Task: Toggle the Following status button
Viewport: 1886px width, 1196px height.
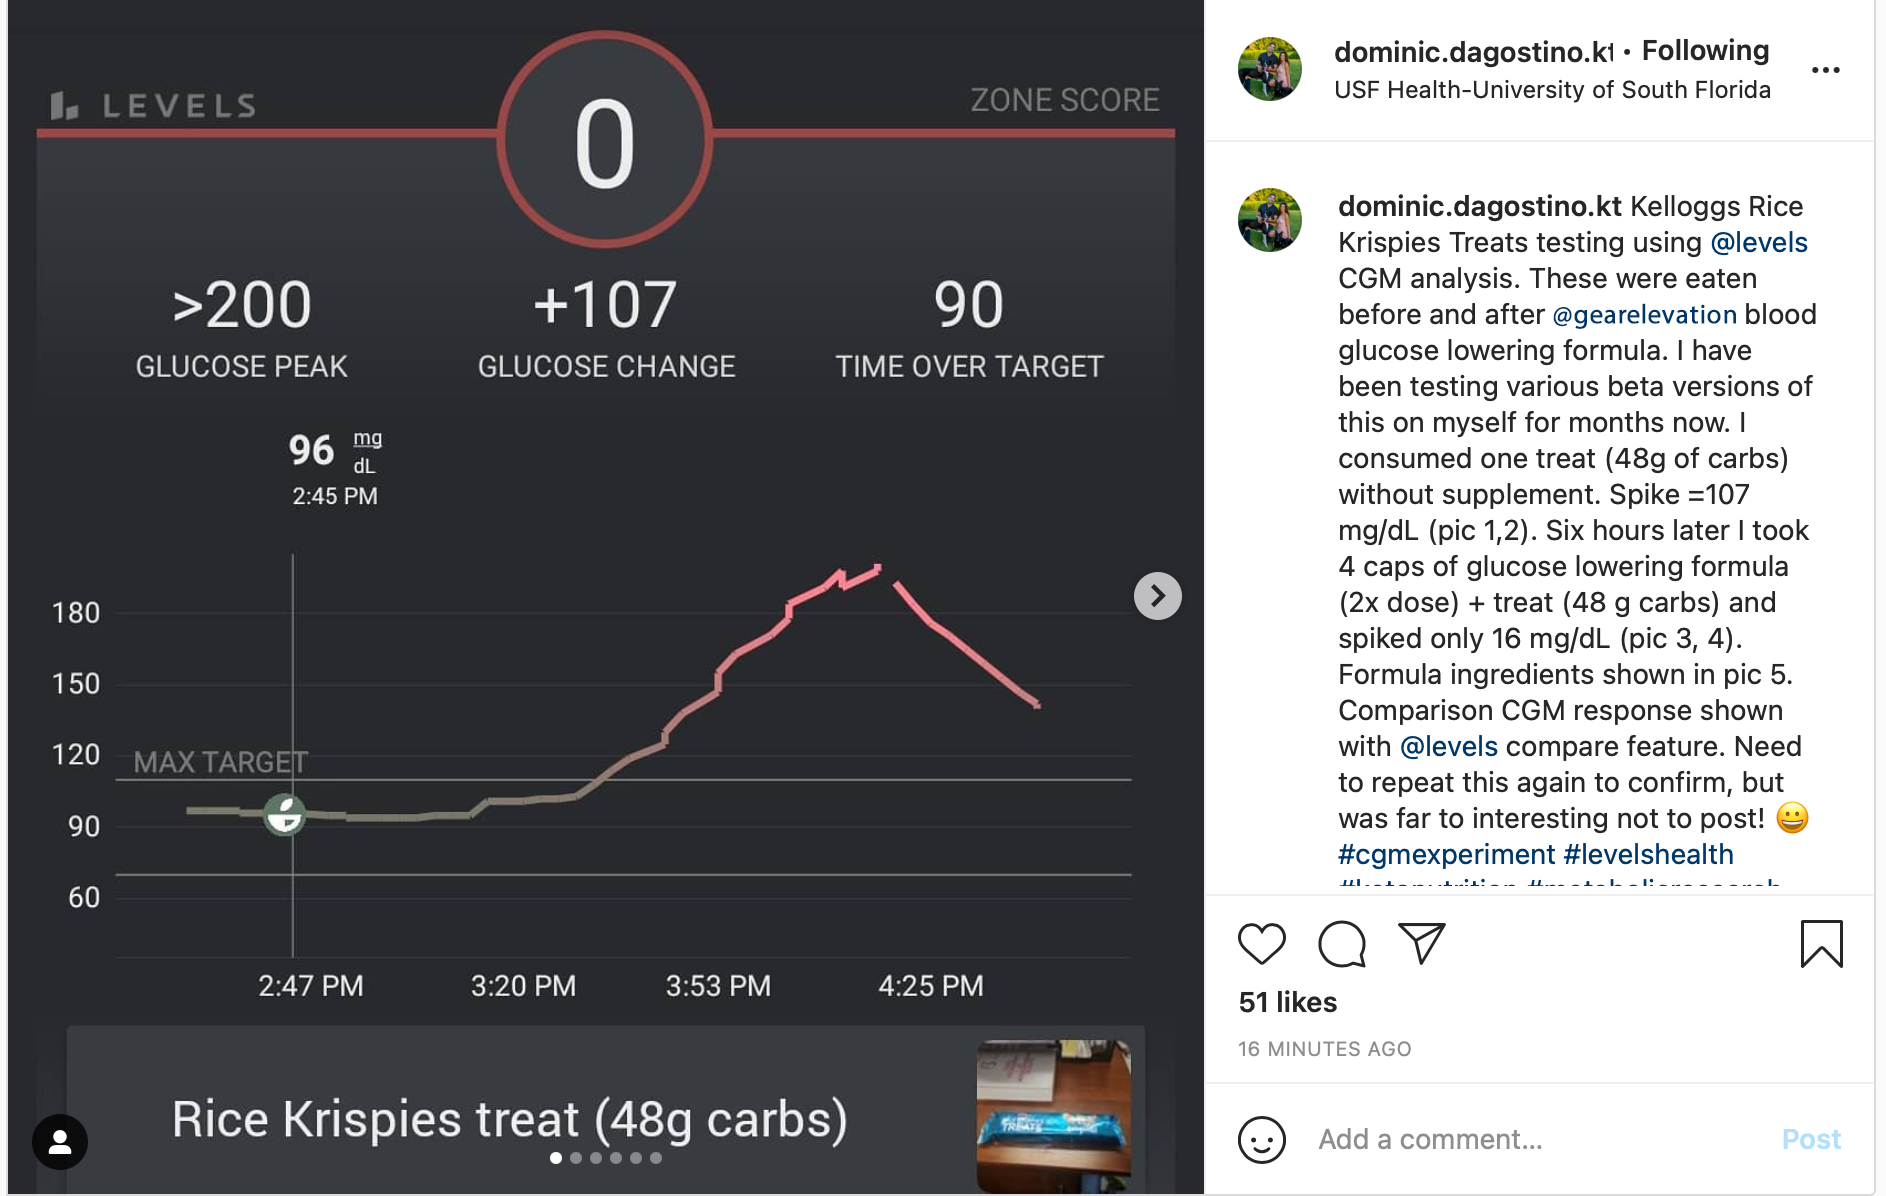Action: (1705, 51)
